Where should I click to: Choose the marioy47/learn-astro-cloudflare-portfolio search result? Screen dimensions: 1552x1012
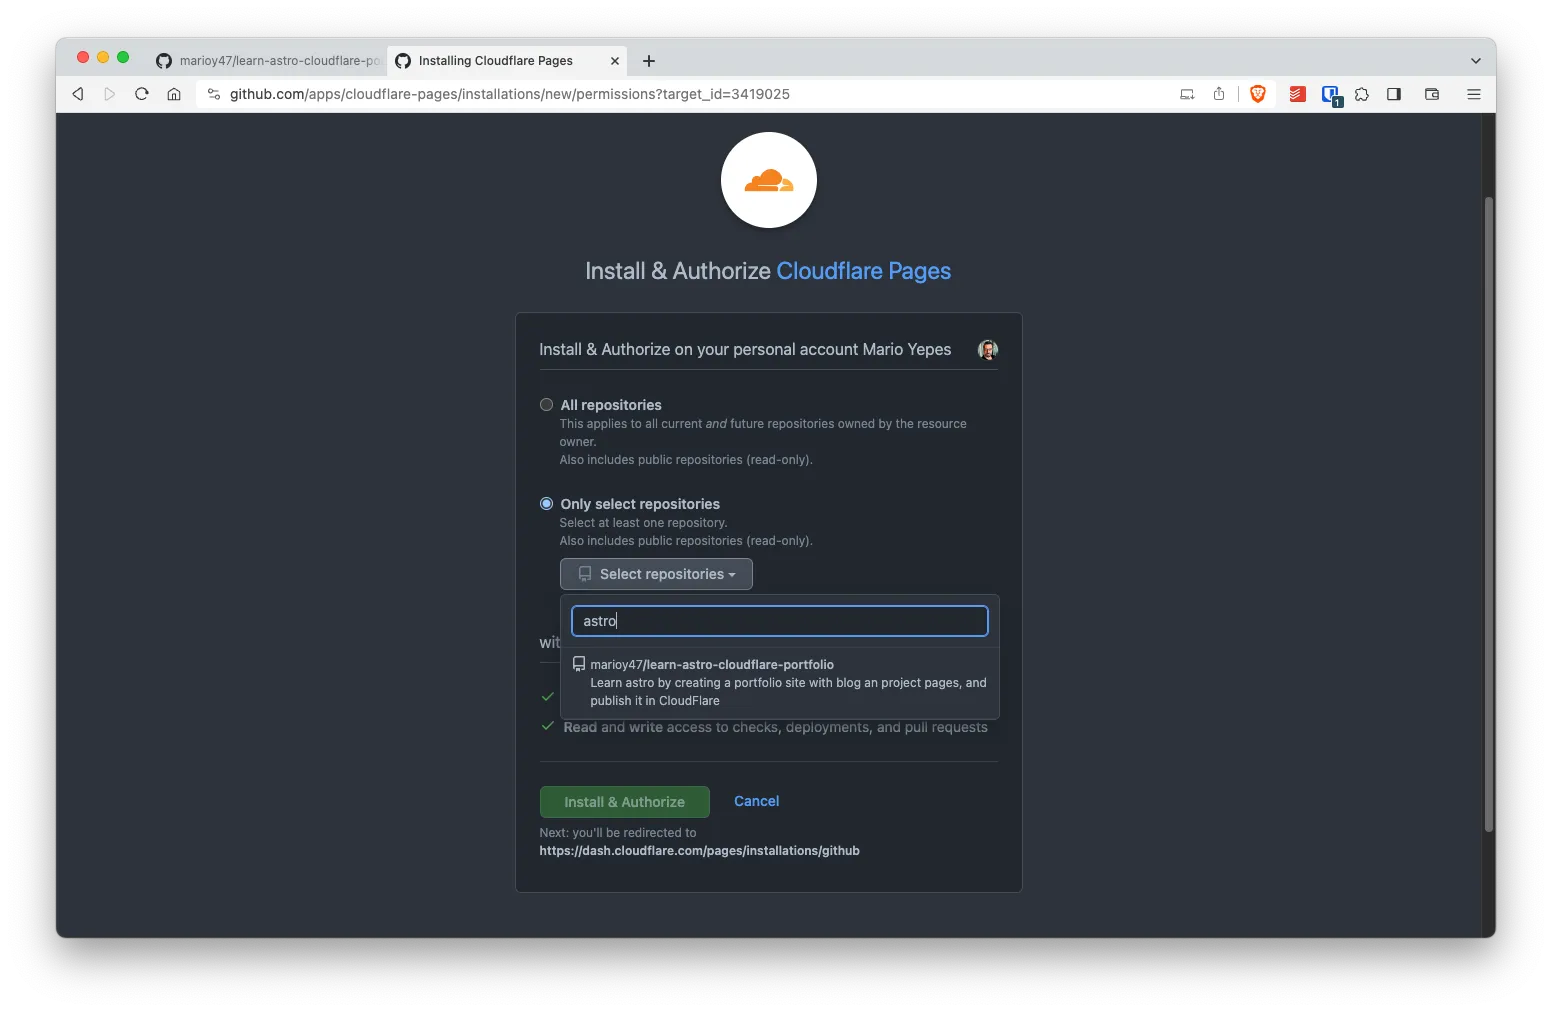click(780, 682)
